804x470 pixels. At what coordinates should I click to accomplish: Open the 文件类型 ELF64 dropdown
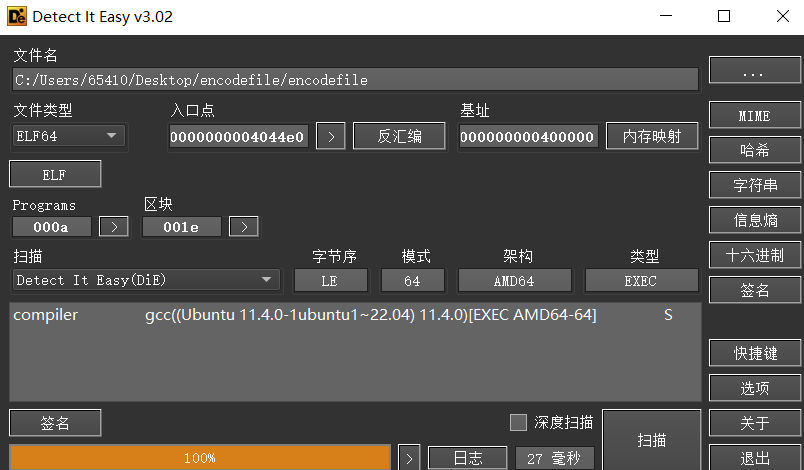[x=68, y=136]
